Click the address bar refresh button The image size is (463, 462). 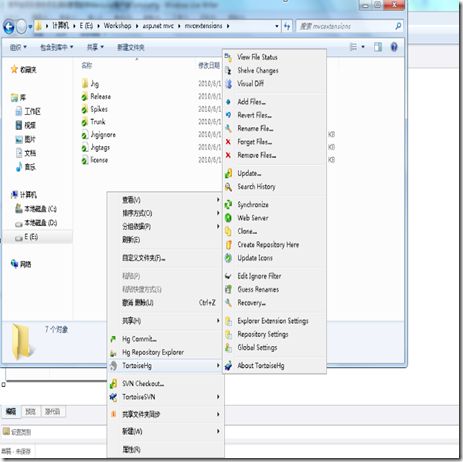coord(287,26)
